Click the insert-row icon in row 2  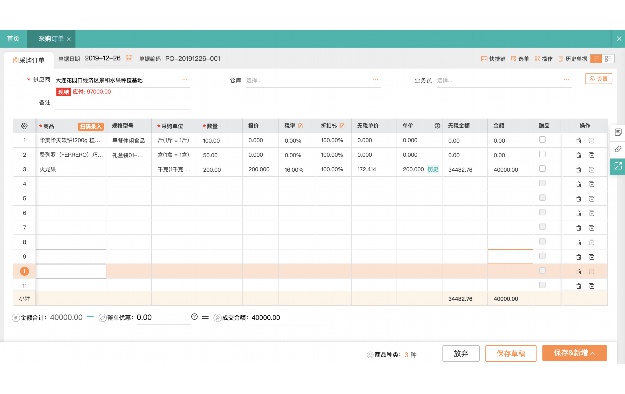(579, 155)
